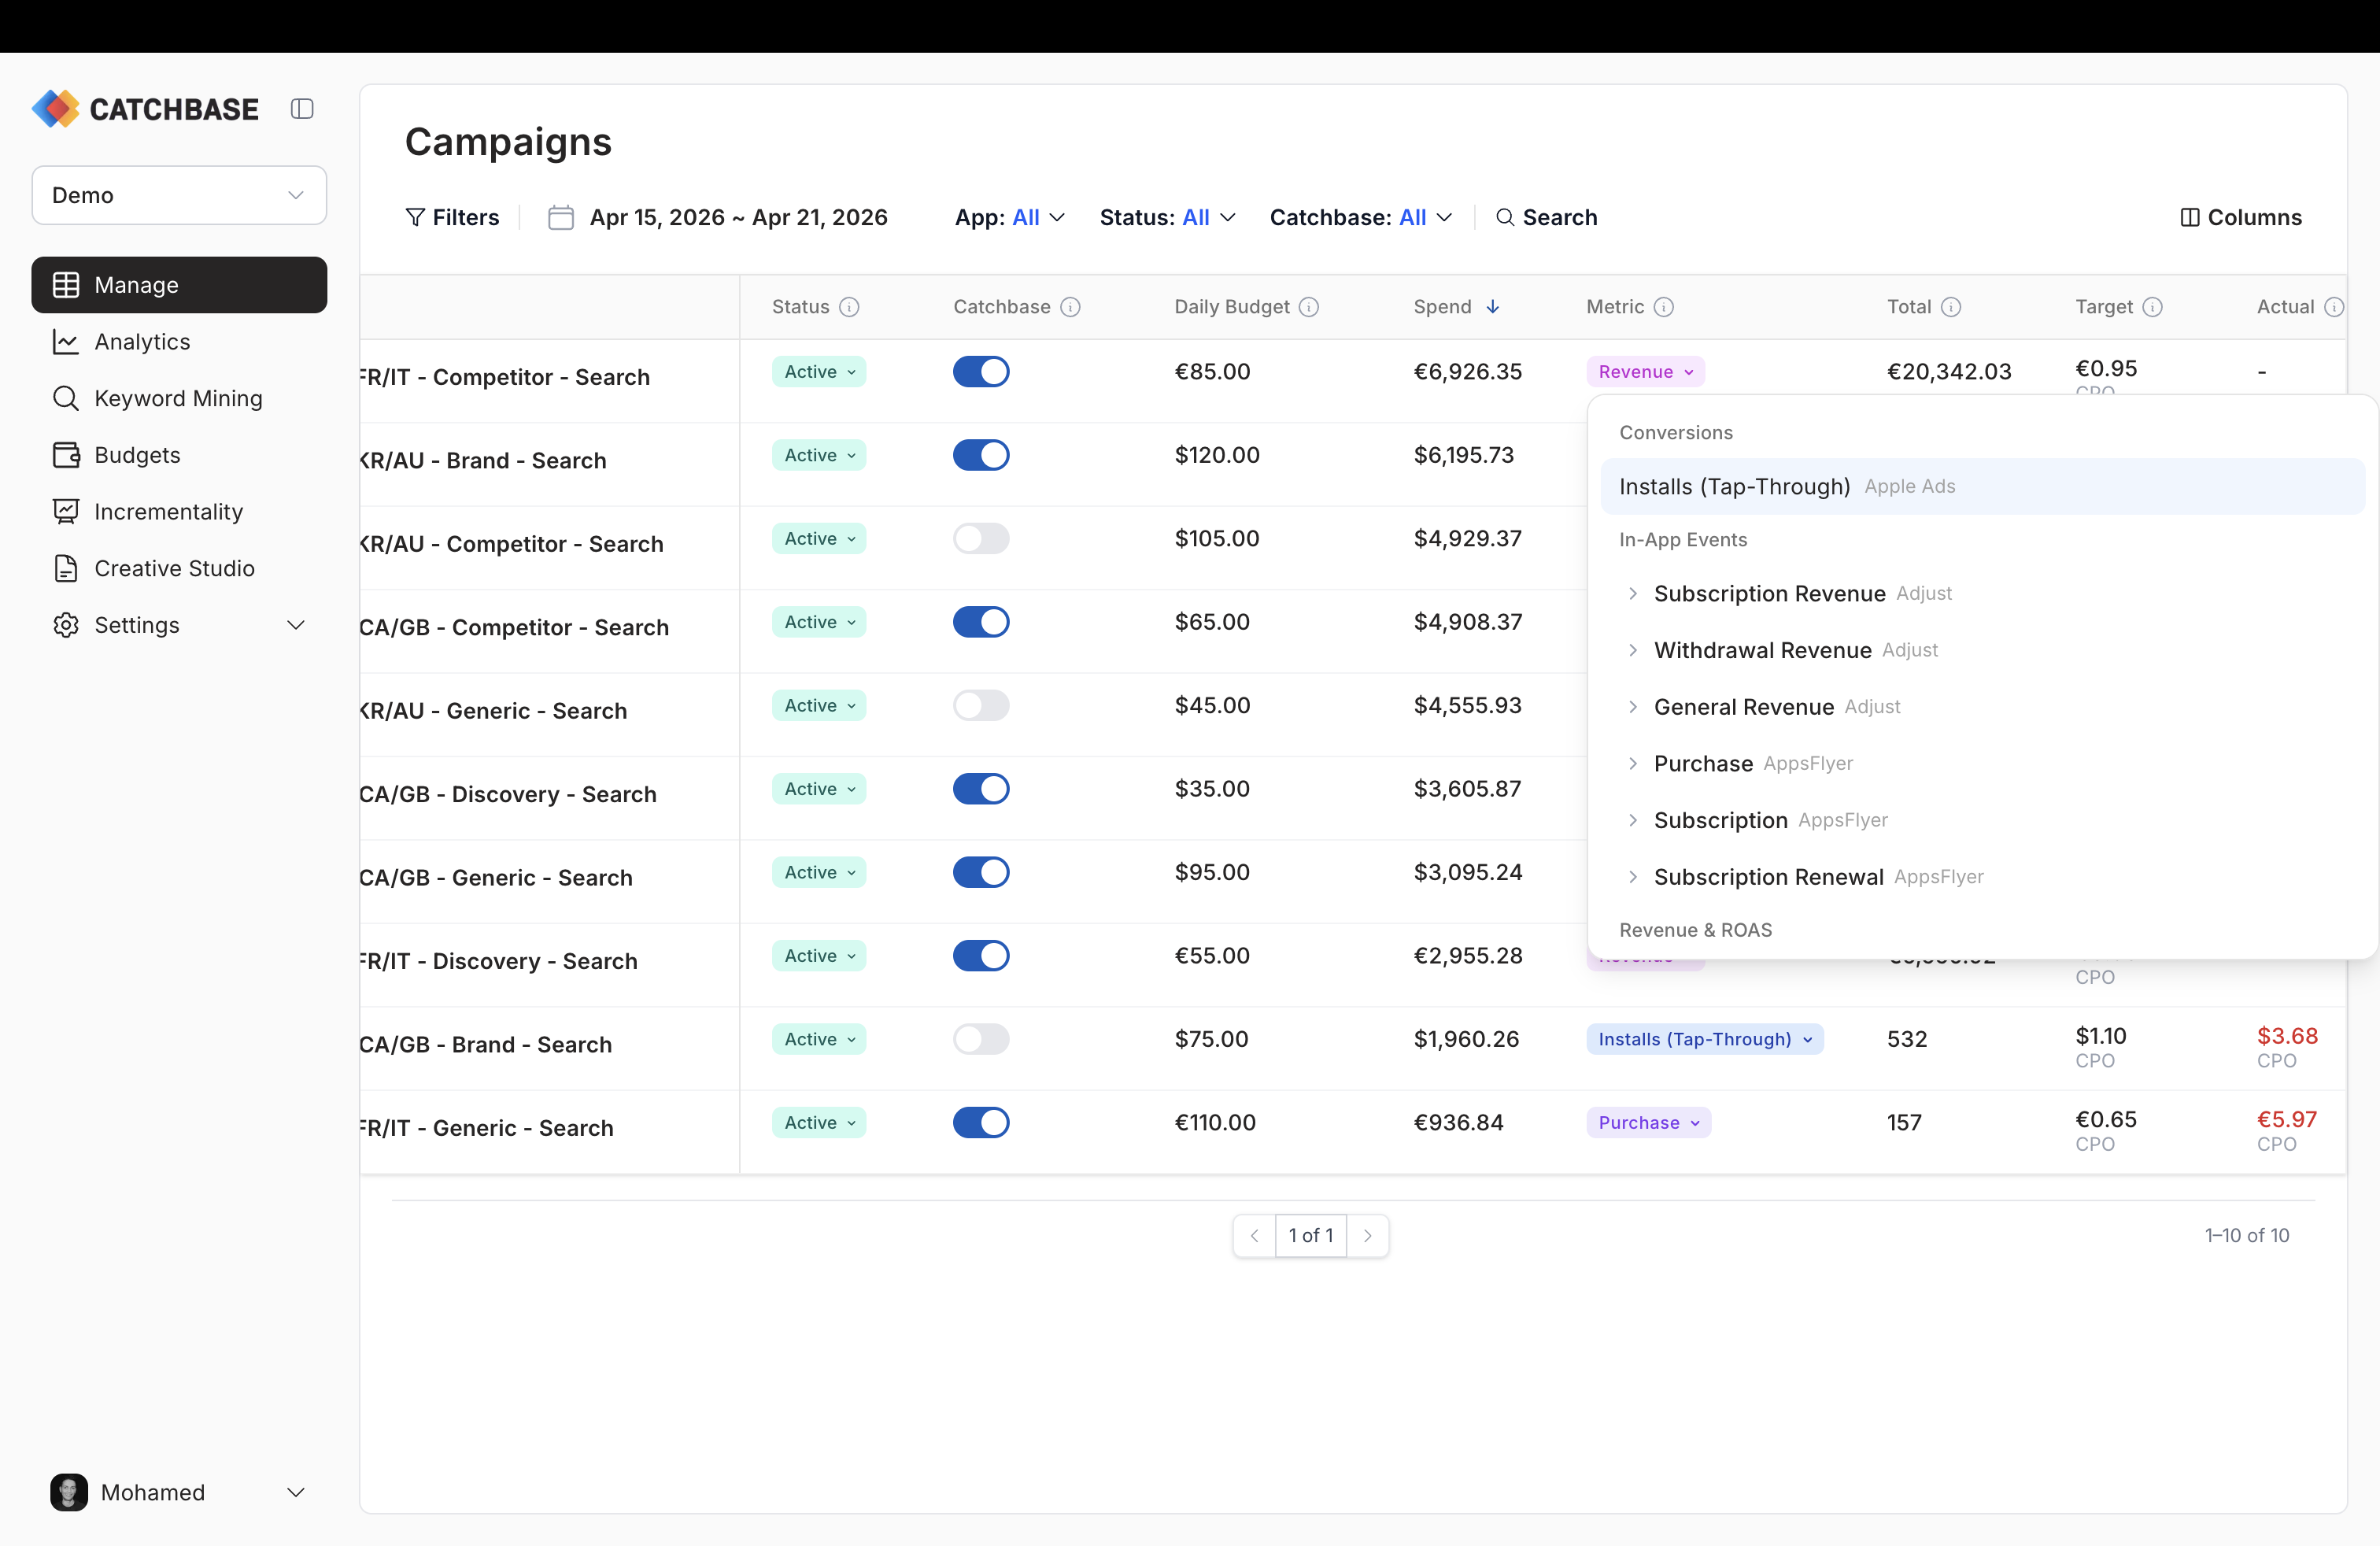
Task: Open Incrementality from the sidebar
Action: (168, 511)
